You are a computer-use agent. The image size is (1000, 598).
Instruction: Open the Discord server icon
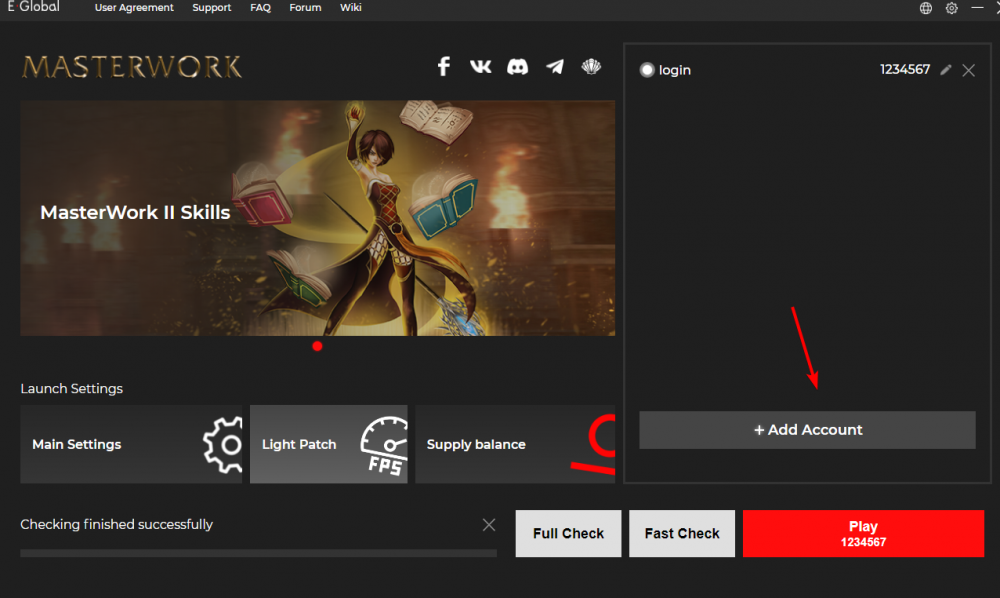pos(518,67)
